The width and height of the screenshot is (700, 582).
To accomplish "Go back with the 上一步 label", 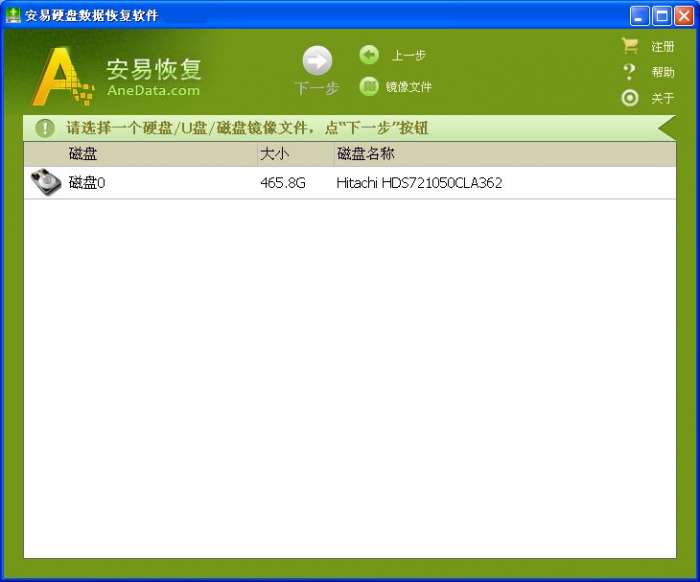I will tap(408, 55).
